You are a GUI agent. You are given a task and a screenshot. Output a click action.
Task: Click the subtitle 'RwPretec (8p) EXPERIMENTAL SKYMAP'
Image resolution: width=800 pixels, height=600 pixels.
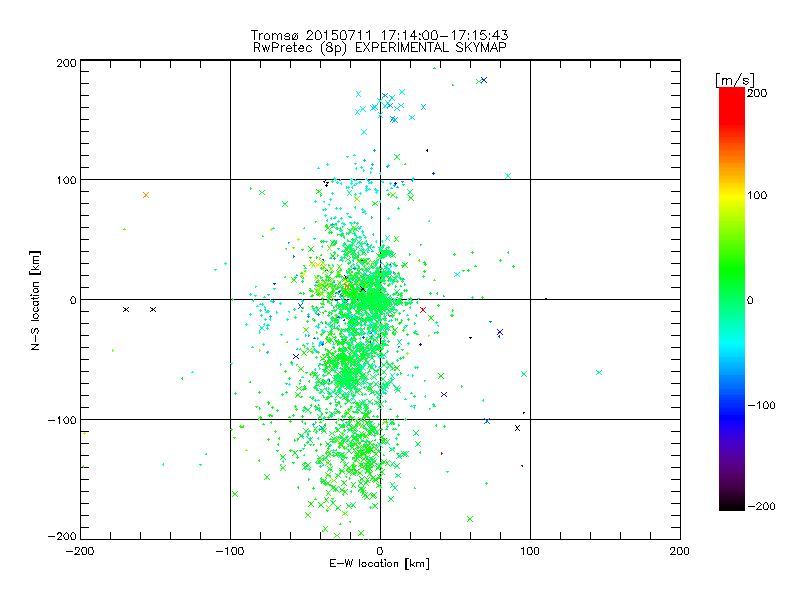click(380, 48)
